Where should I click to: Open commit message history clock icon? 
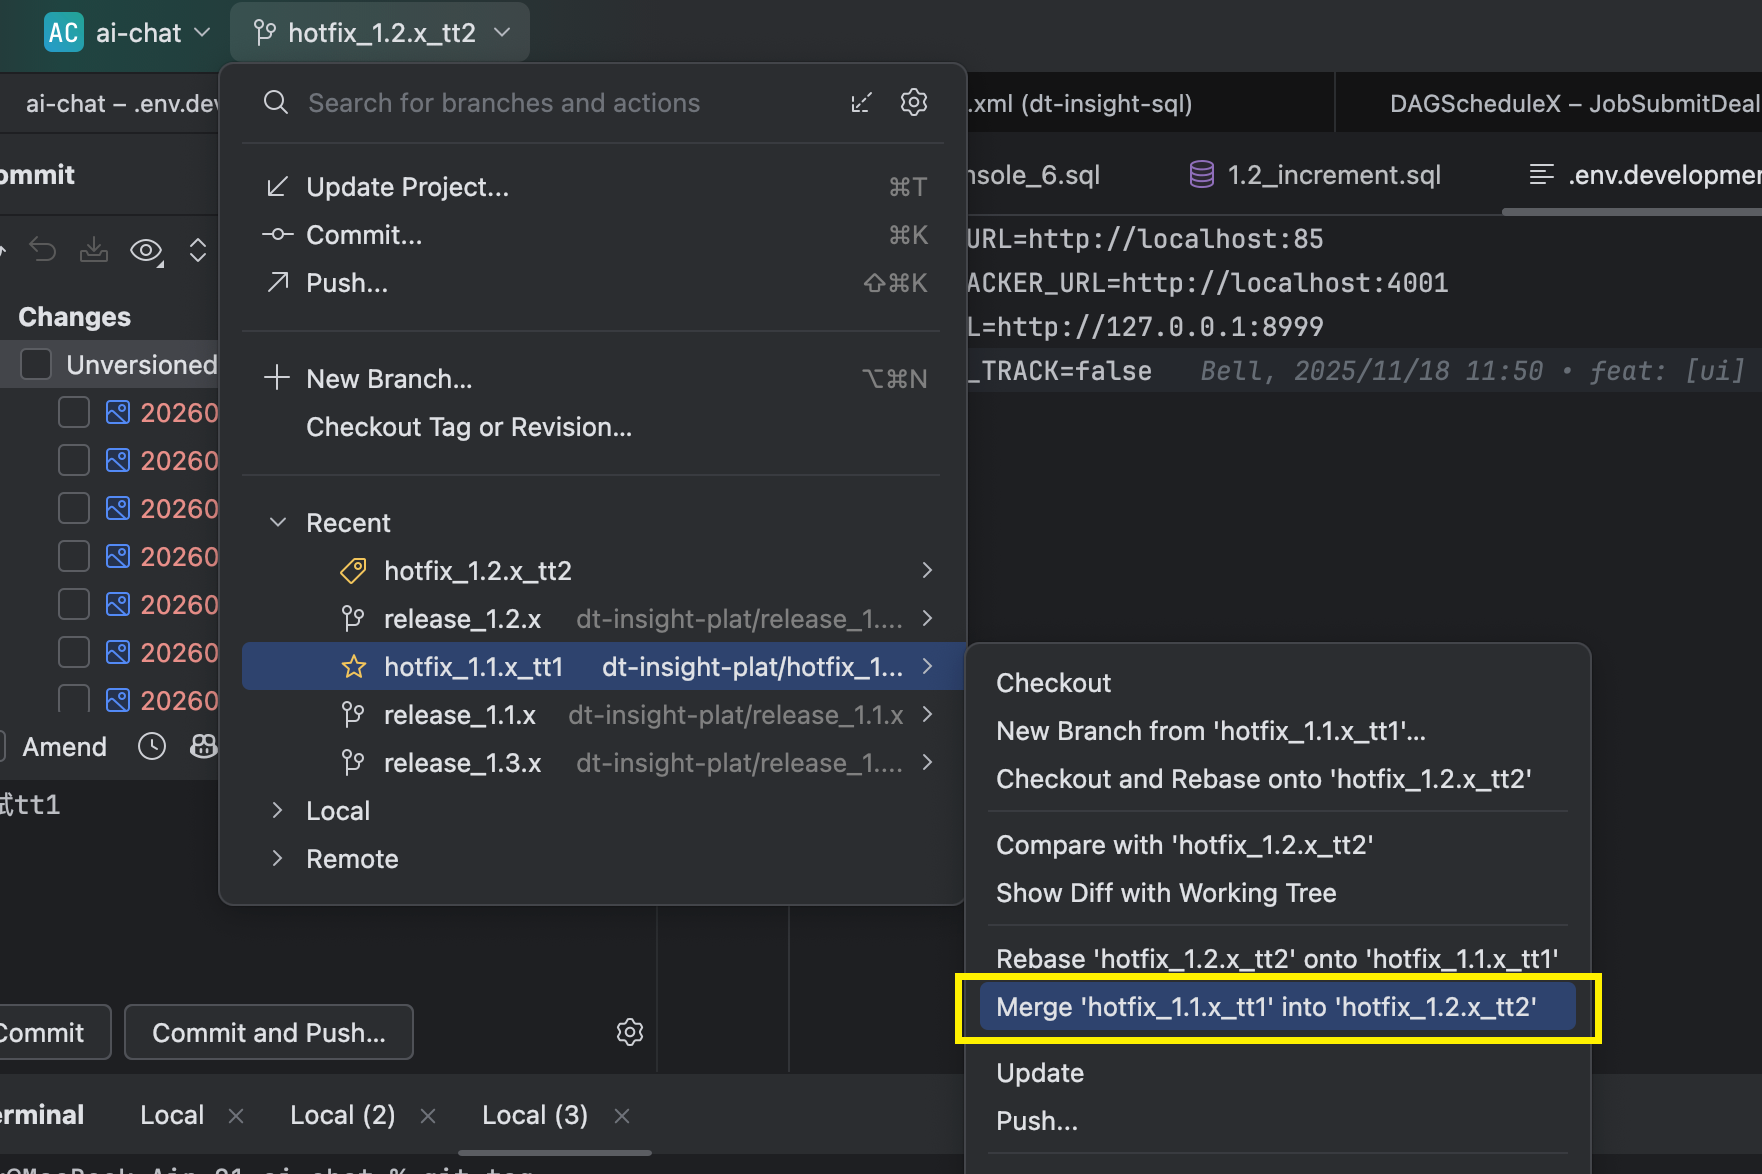pyautogui.click(x=152, y=746)
